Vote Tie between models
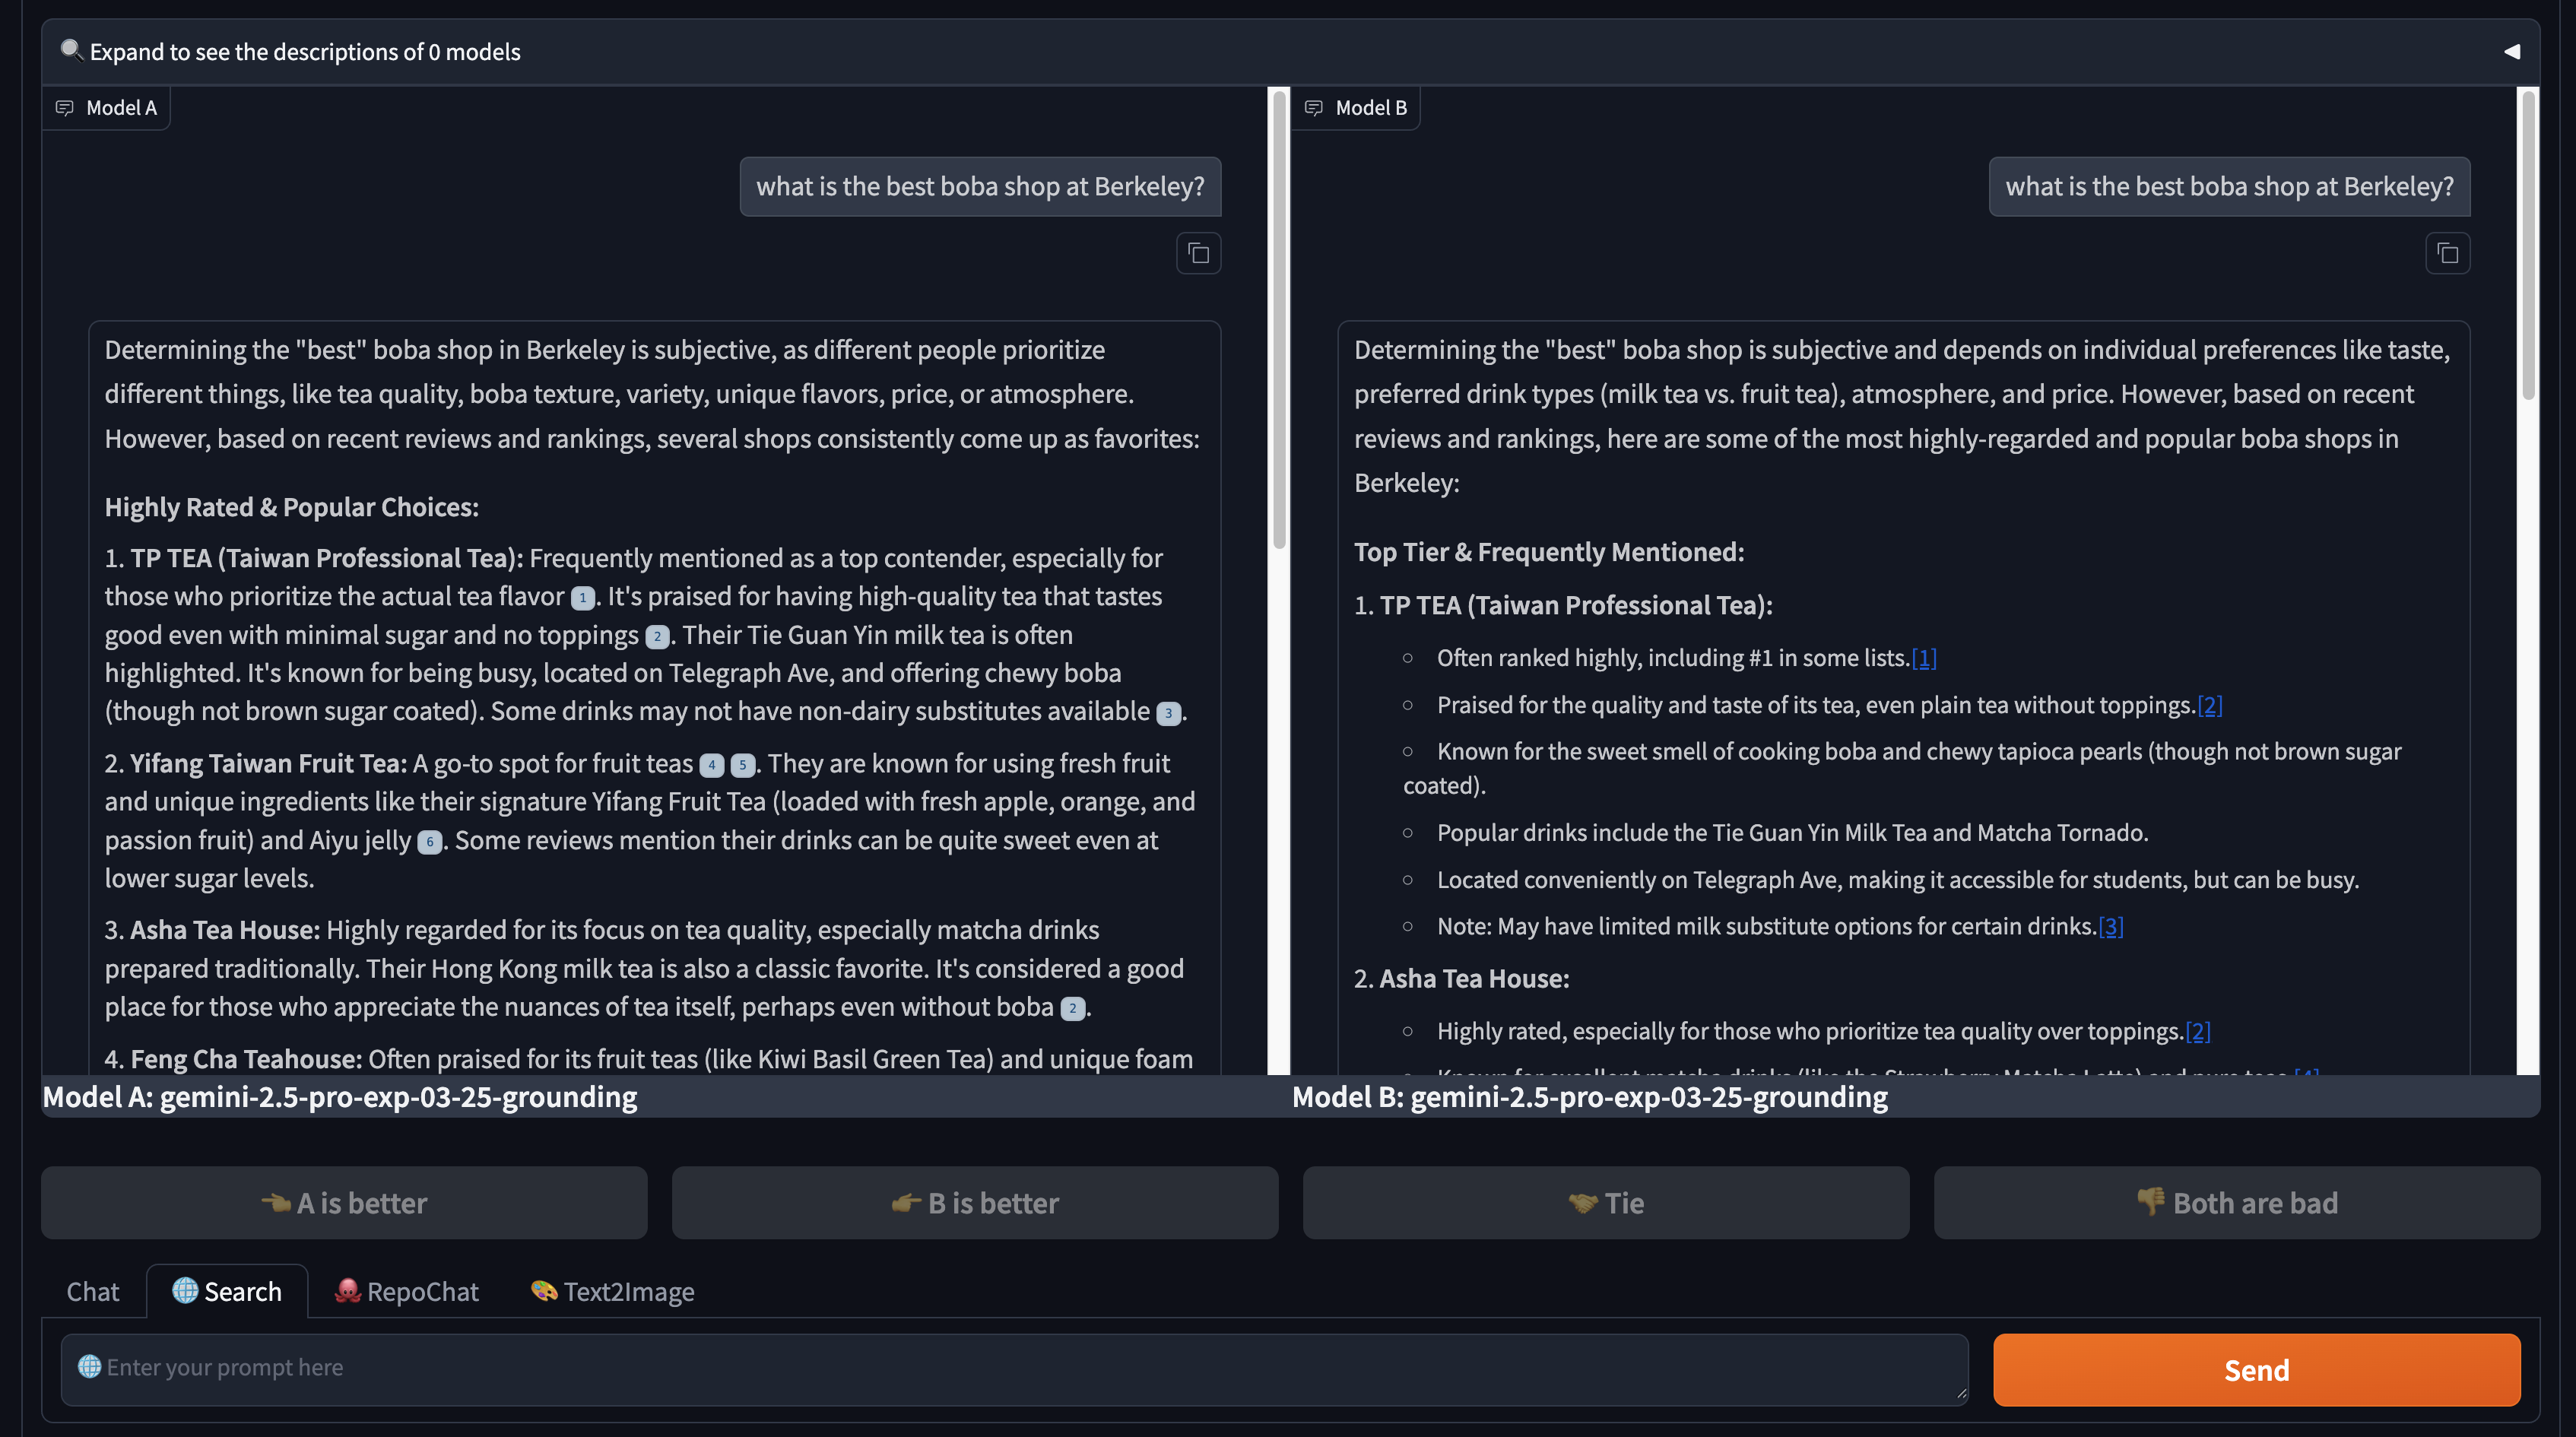 (1606, 1203)
